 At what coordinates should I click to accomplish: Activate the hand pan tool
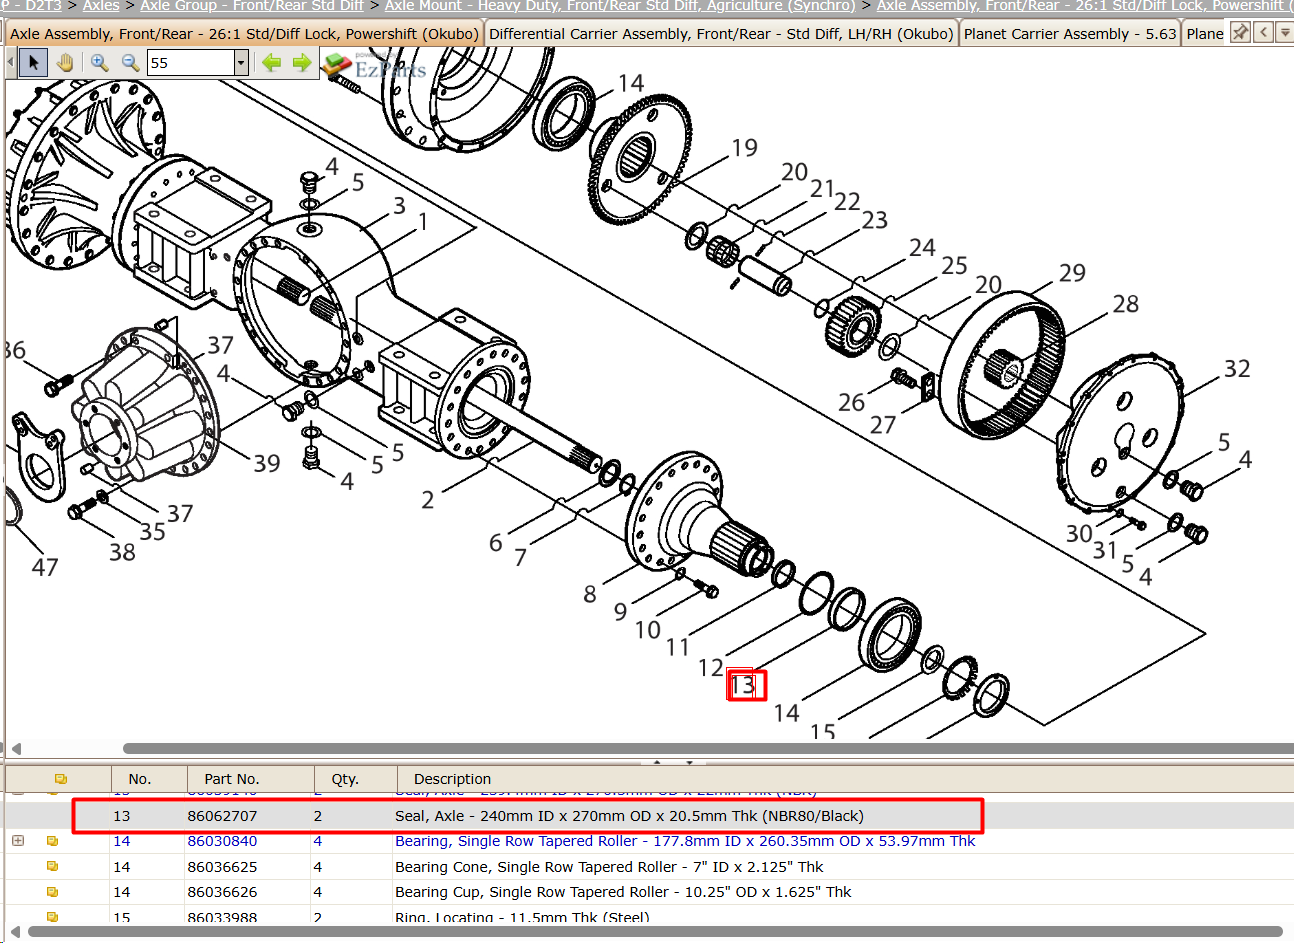pos(65,63)
